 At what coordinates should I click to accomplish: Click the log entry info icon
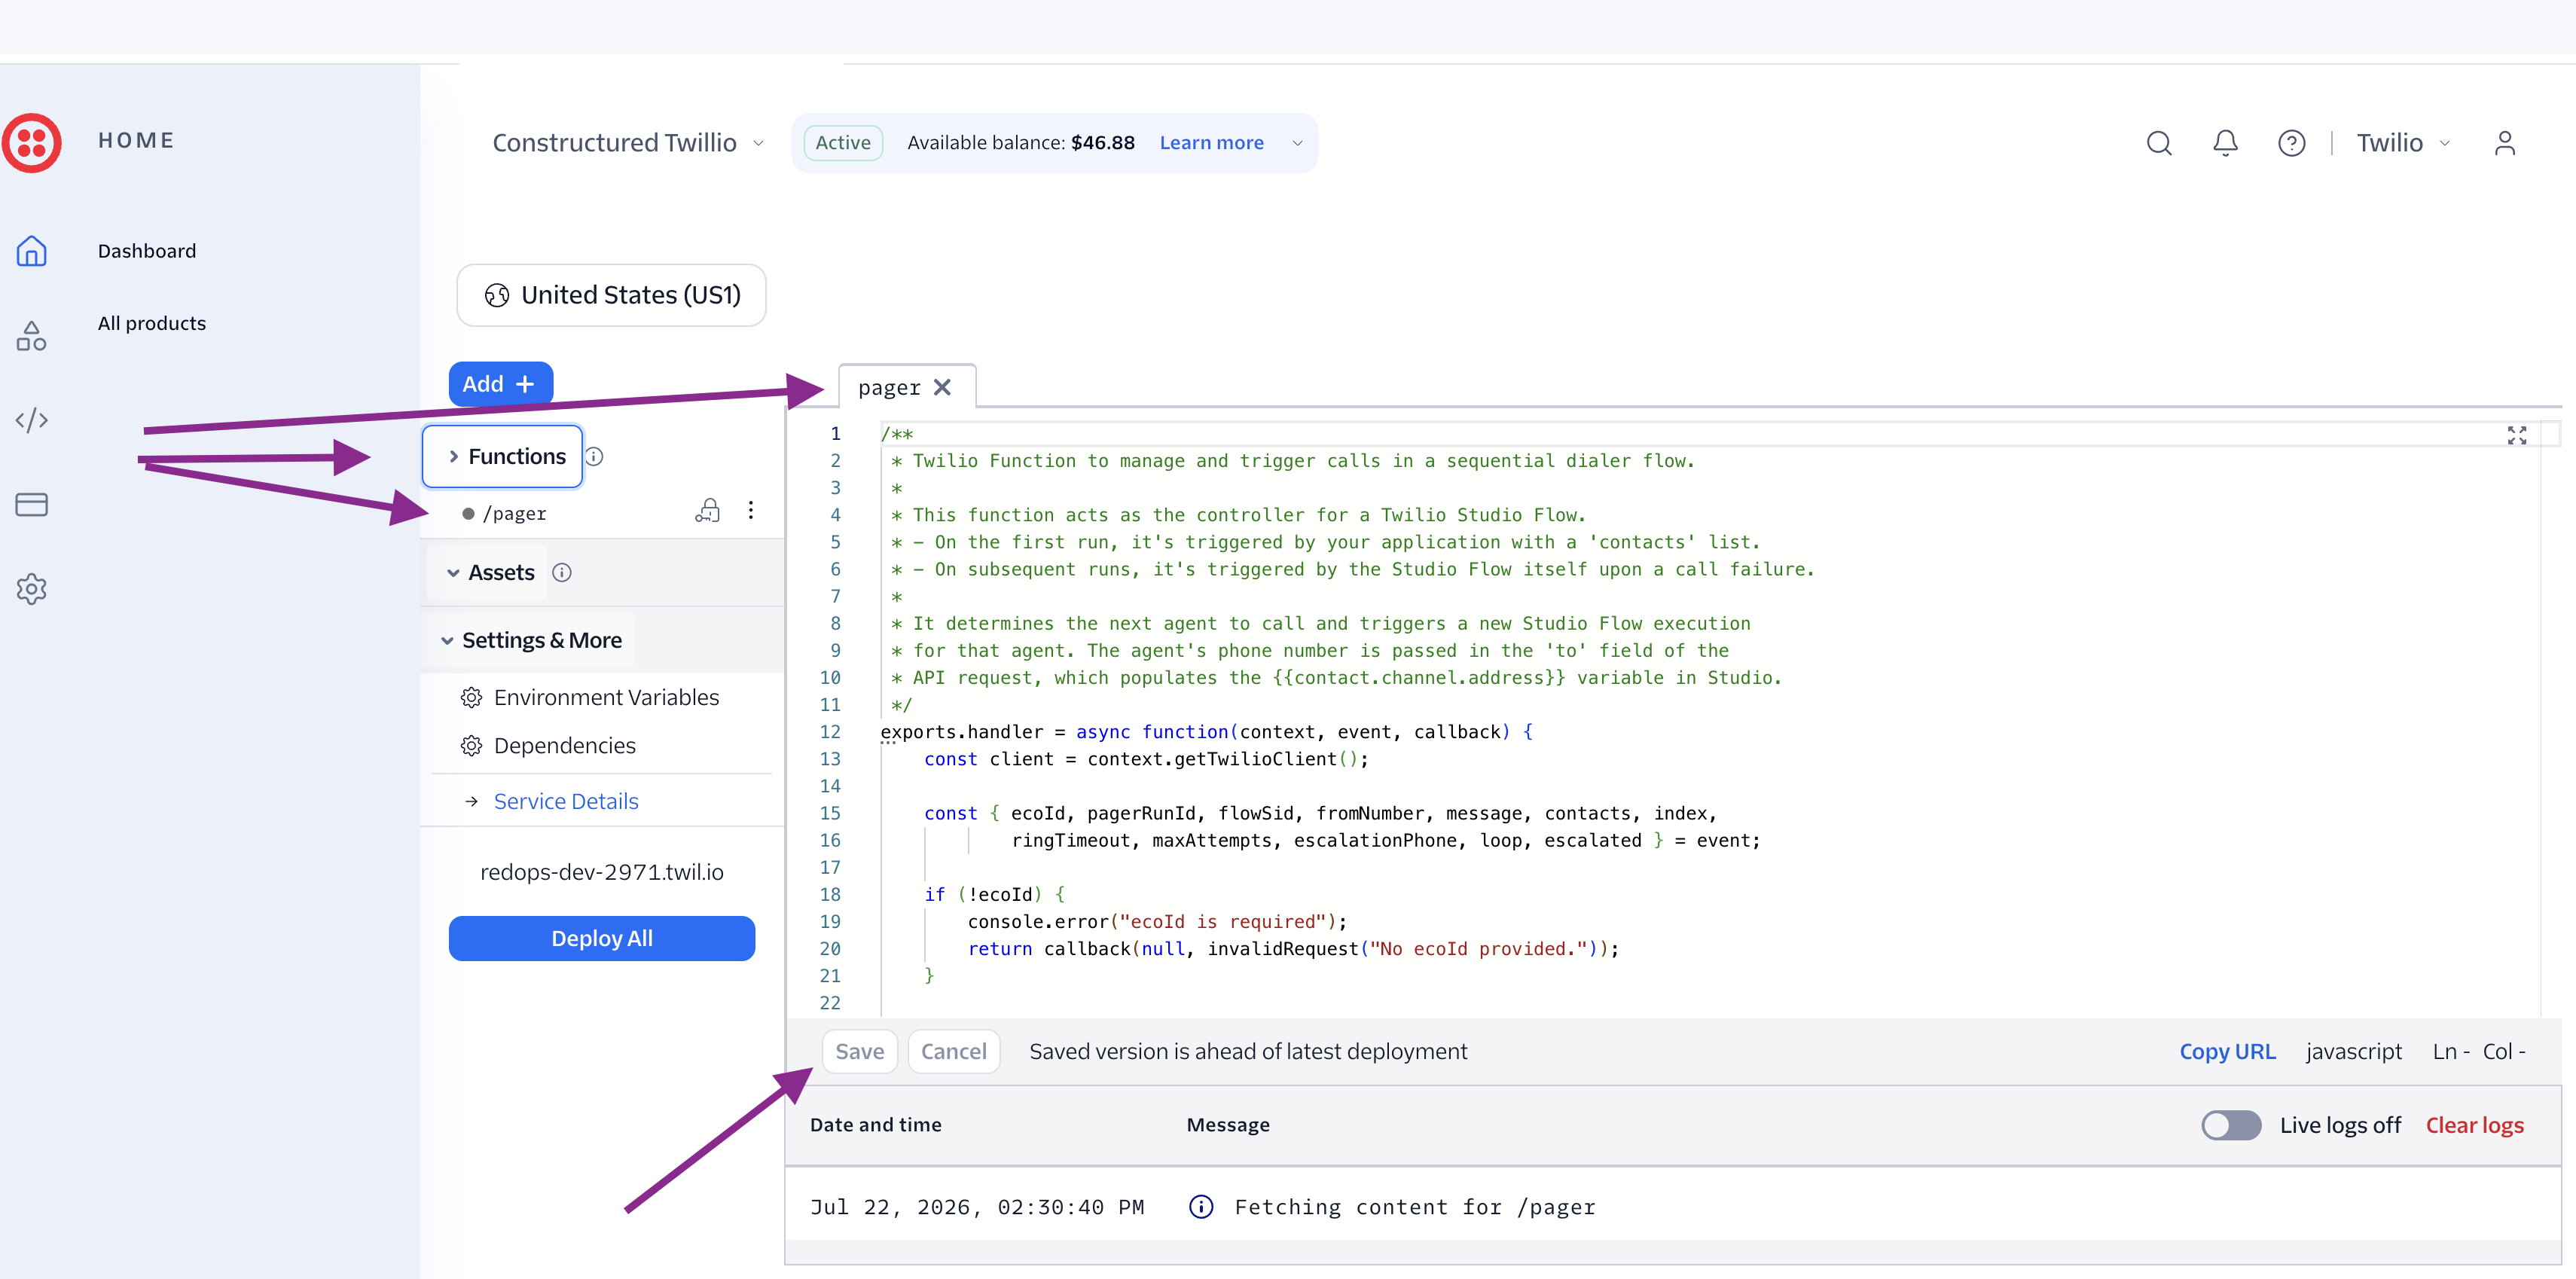1201,1207
